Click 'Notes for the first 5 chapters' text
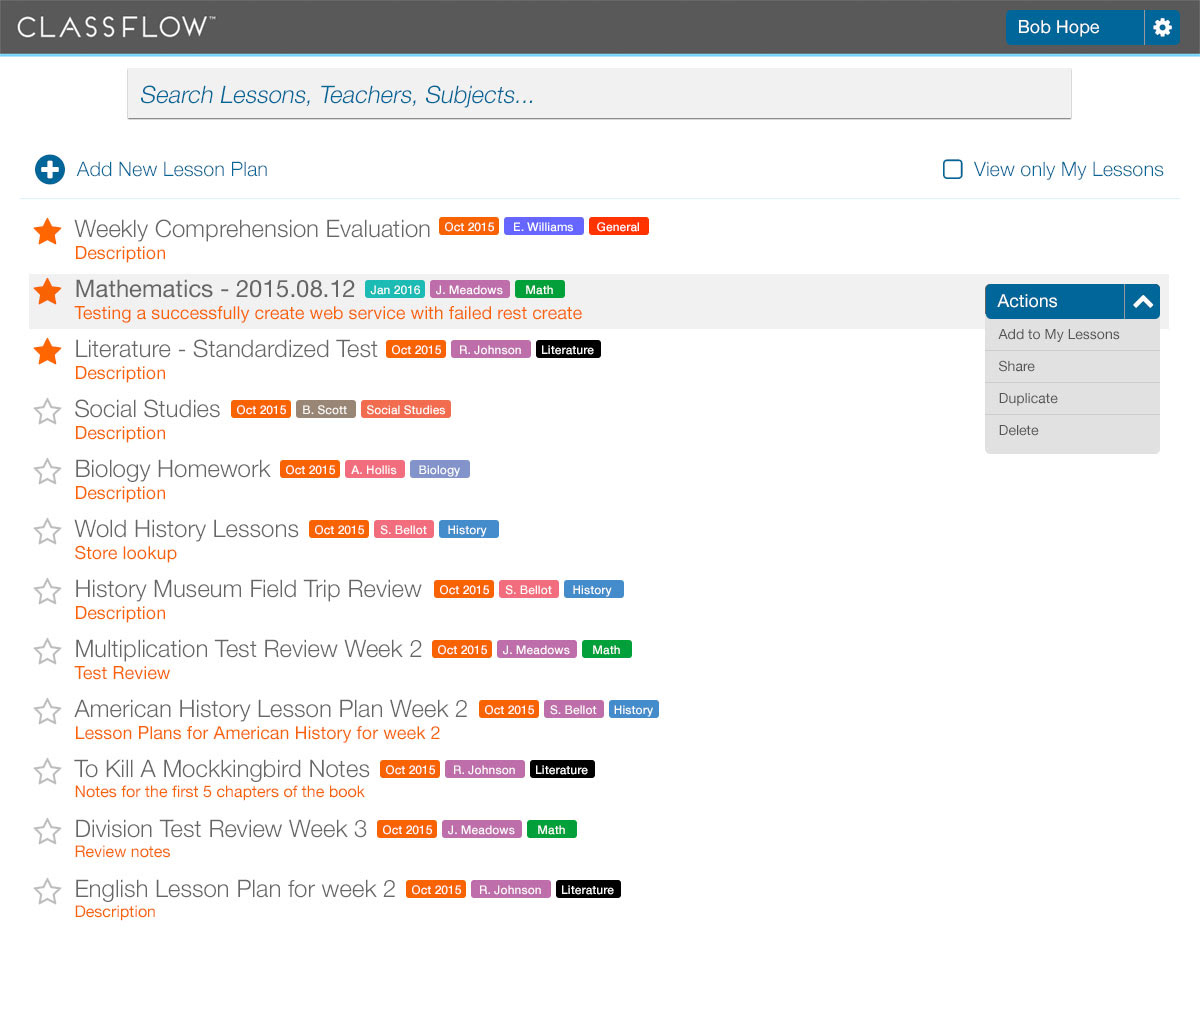The image size is (1200, 1024). [x=220, y=792]
